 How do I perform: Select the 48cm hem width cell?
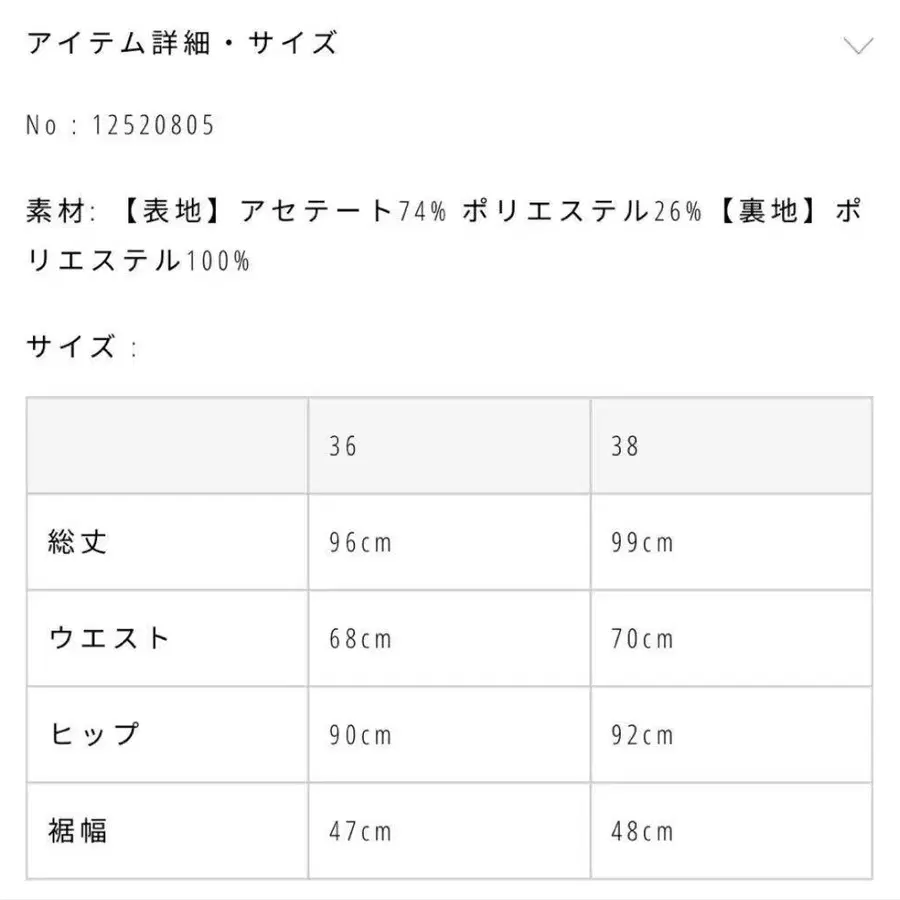tap(642, 830)
